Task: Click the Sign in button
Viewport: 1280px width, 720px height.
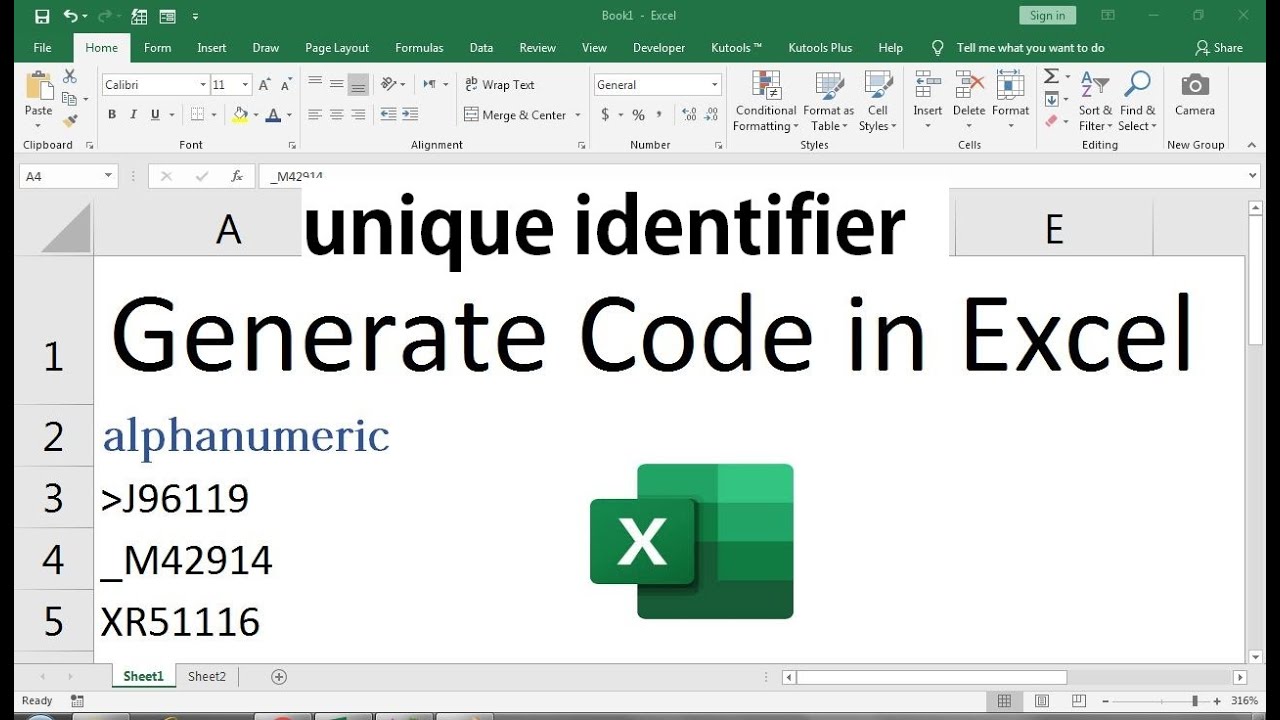Action: [x=1047, y=15]
